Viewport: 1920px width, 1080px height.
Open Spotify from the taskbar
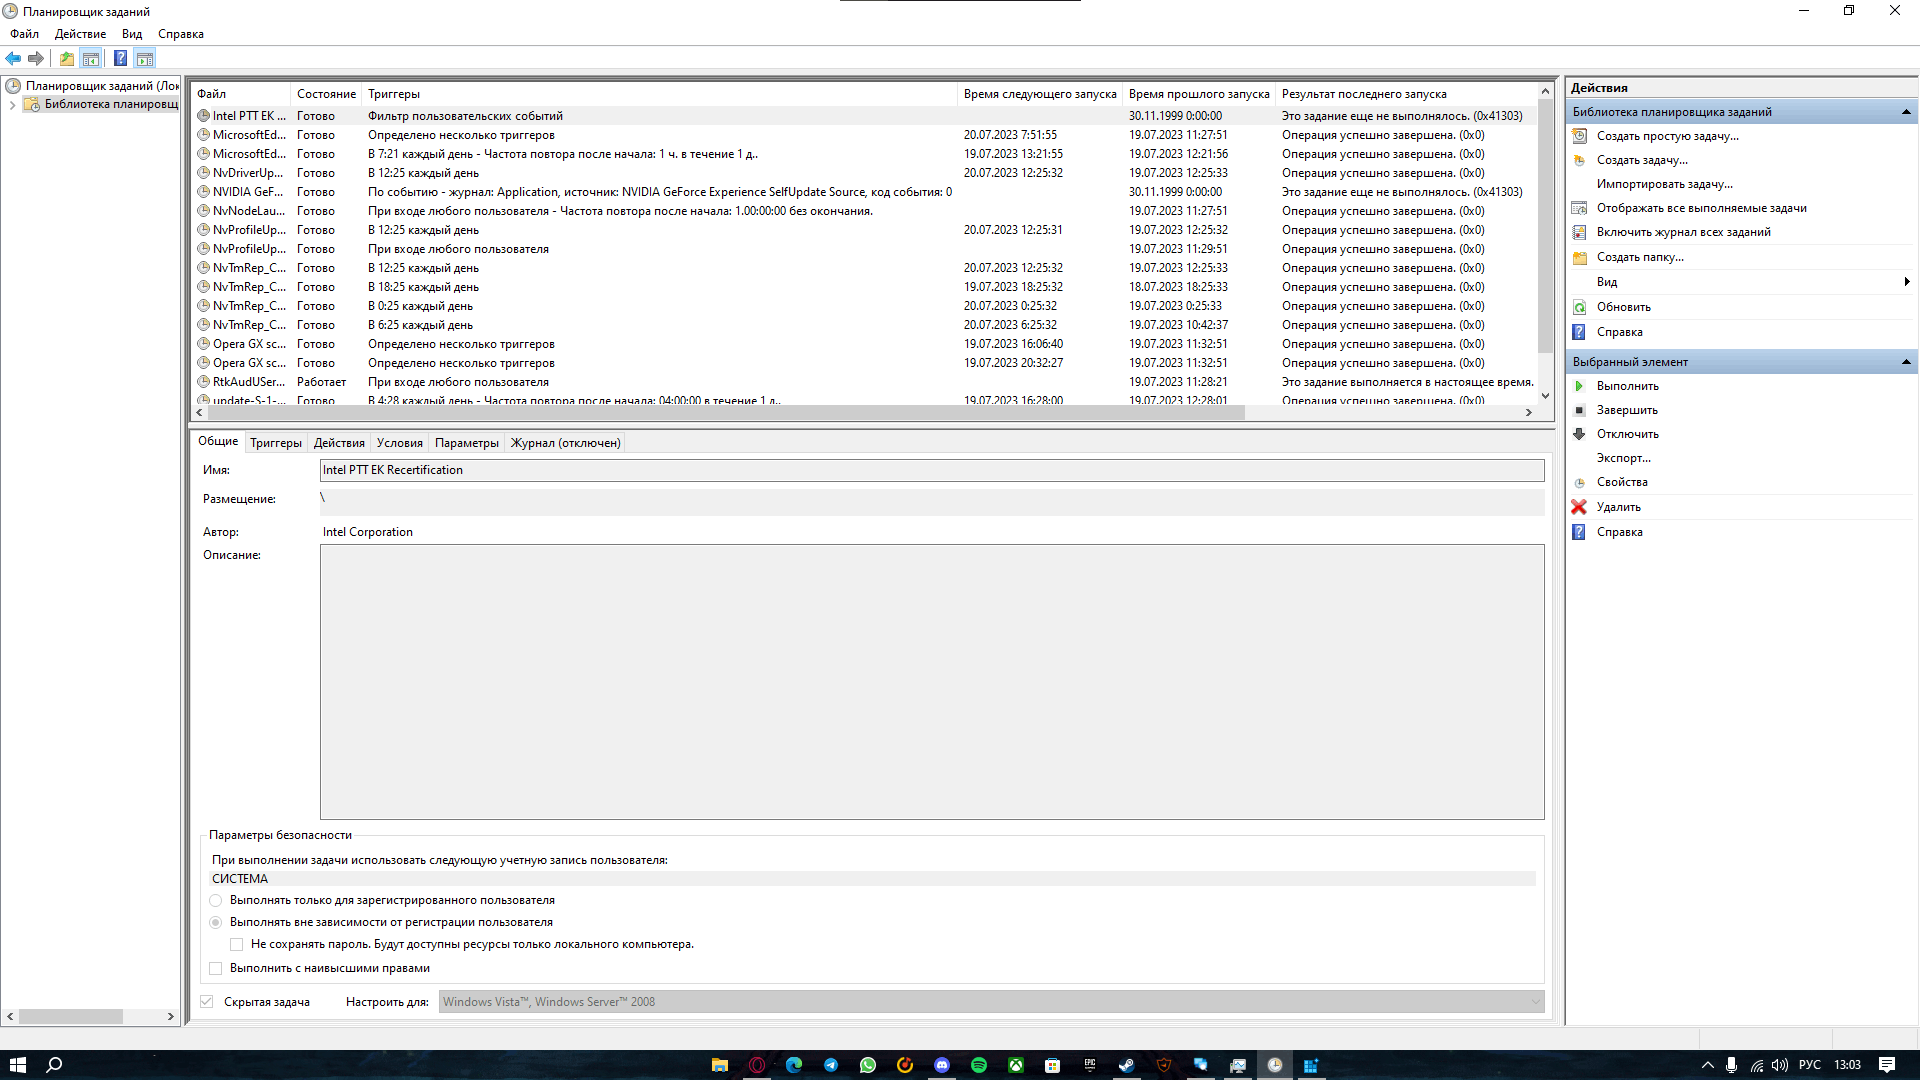(979, 1065)
